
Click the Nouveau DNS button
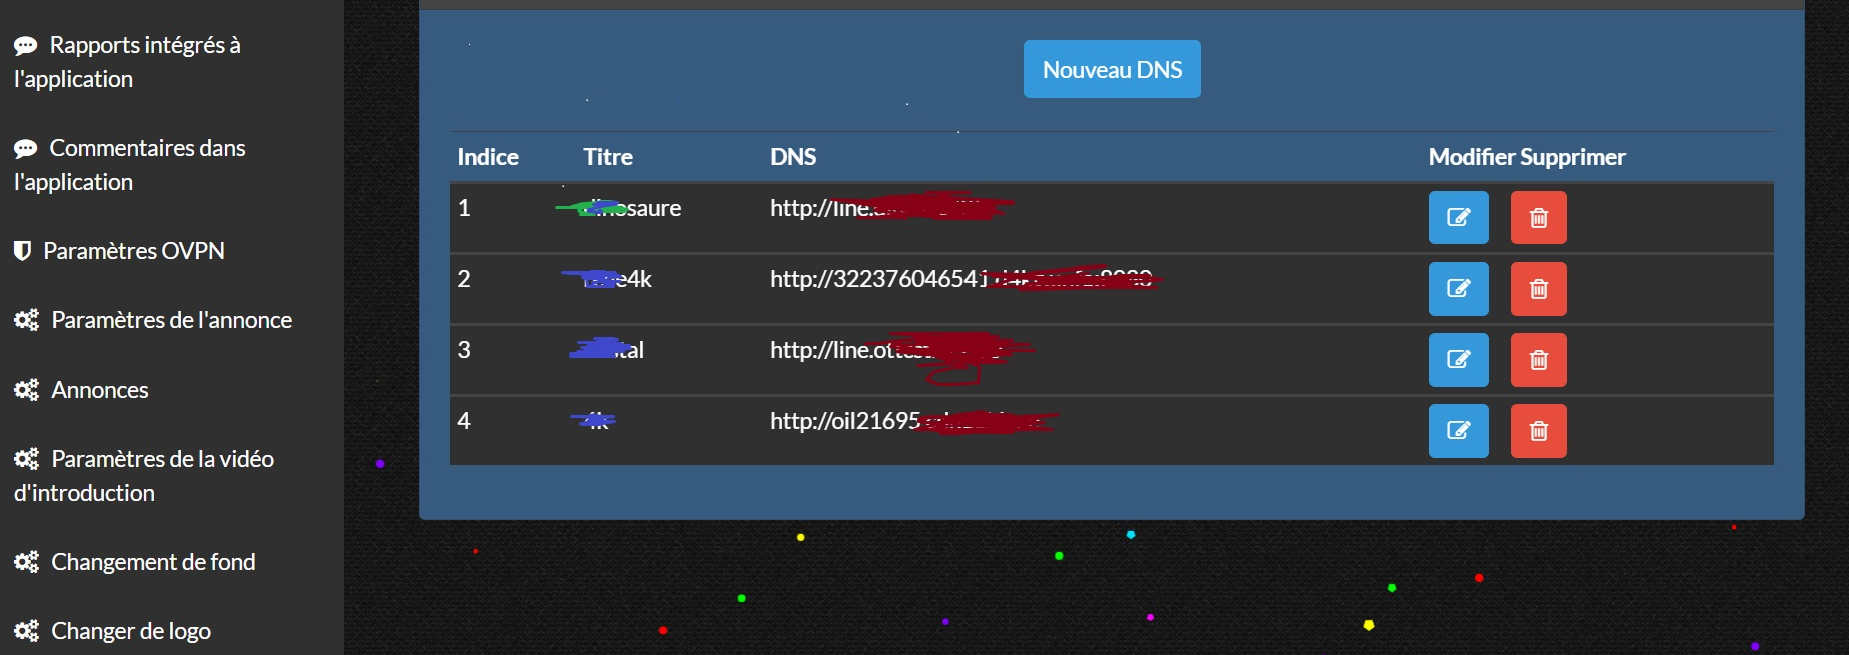point(1111,69)
